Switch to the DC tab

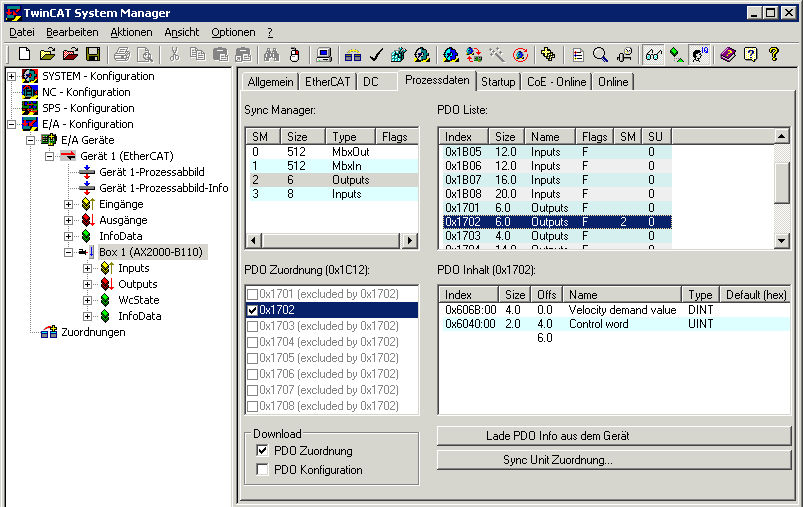pos(371,82)
